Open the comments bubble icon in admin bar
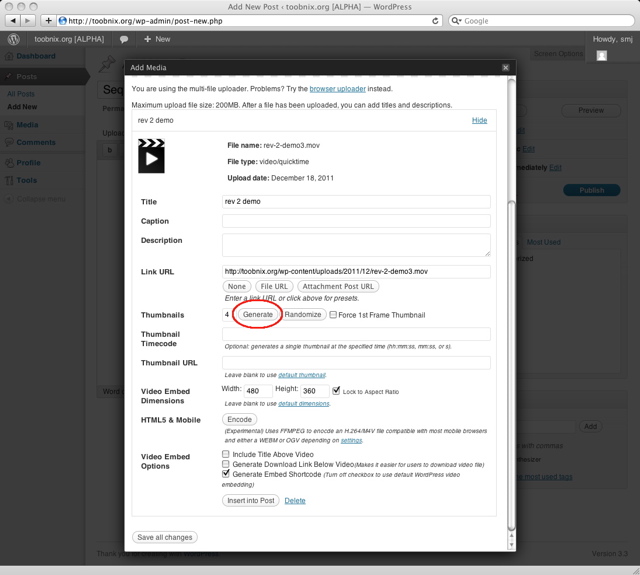 tap(124, 39)
